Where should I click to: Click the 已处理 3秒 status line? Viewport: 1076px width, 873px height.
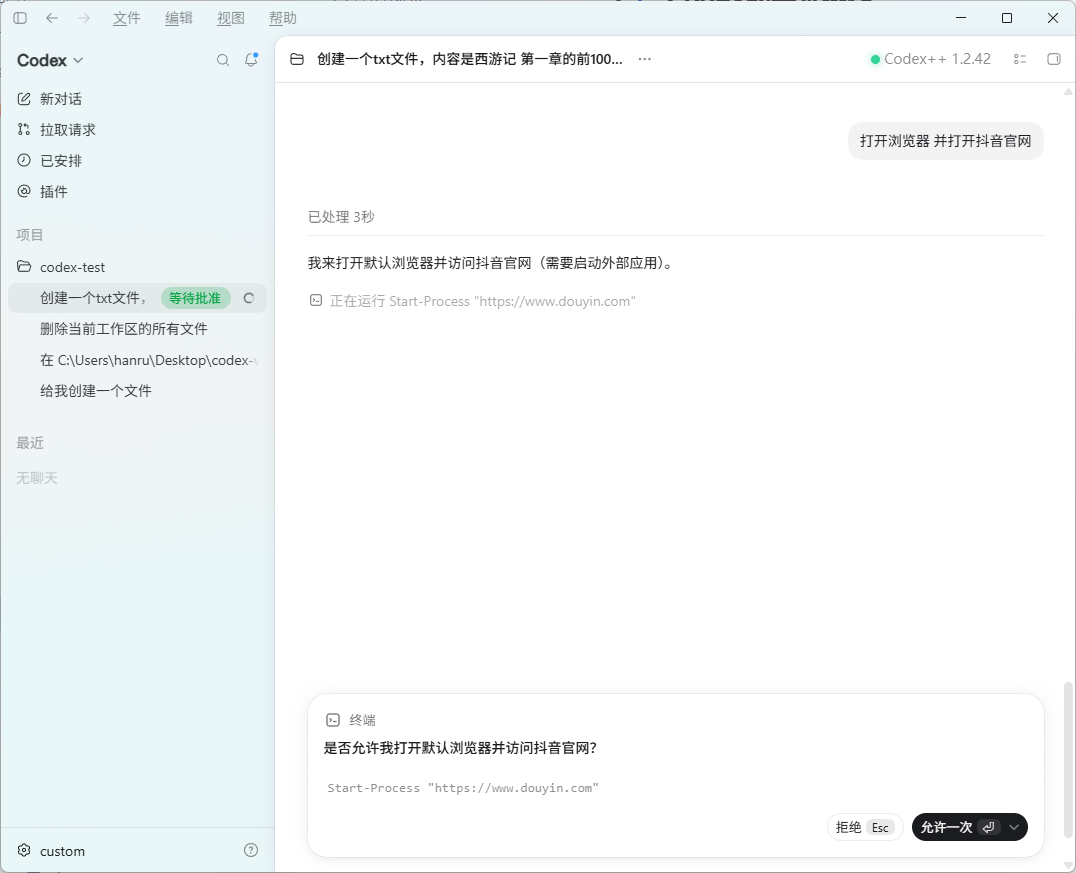(341, 217)
